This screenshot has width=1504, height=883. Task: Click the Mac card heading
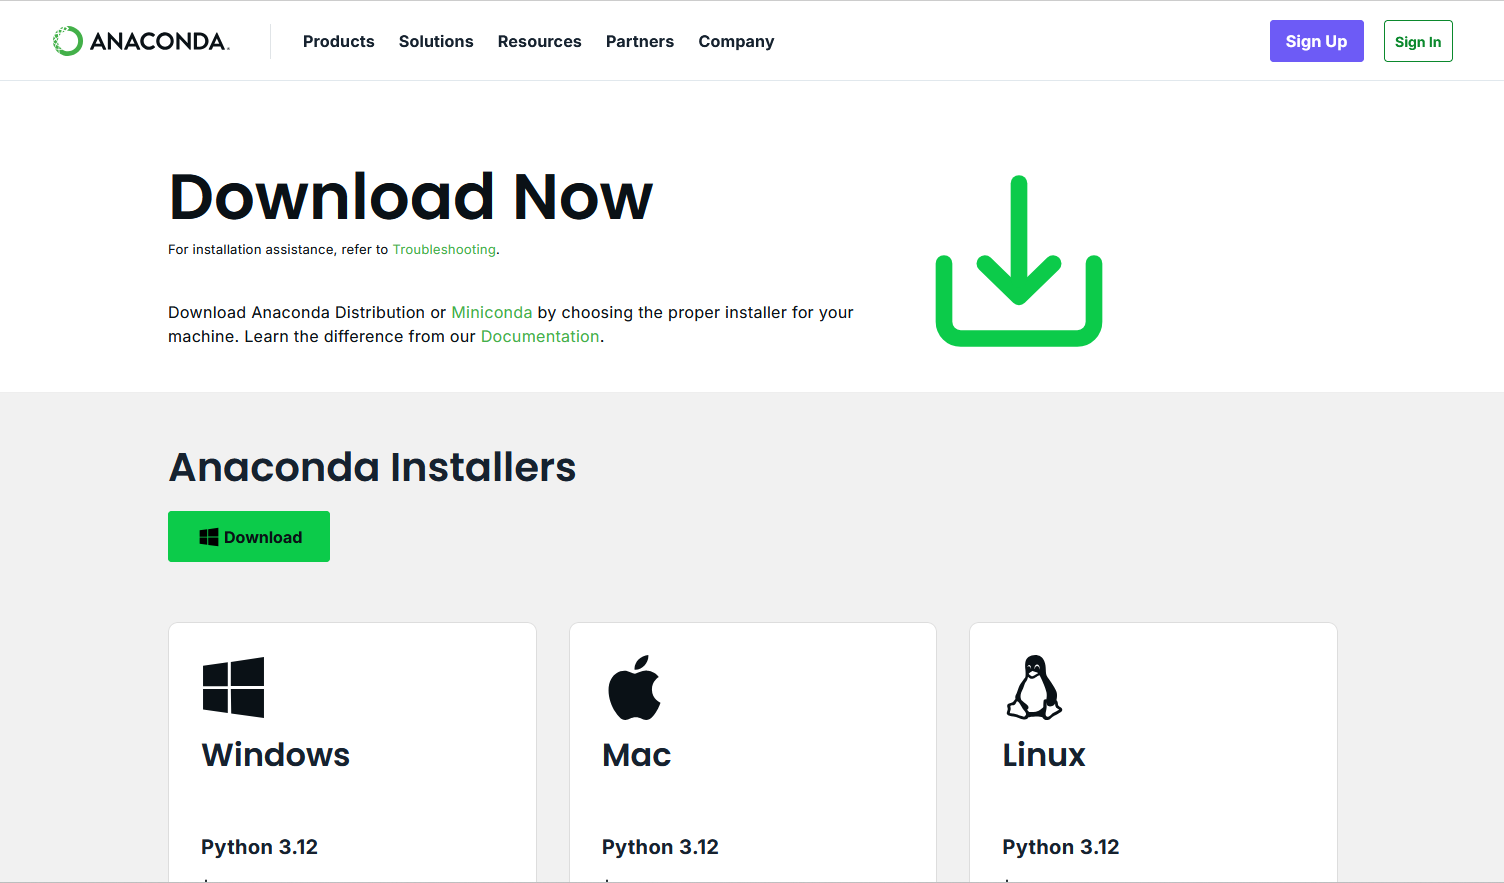[x=636, y=756]
